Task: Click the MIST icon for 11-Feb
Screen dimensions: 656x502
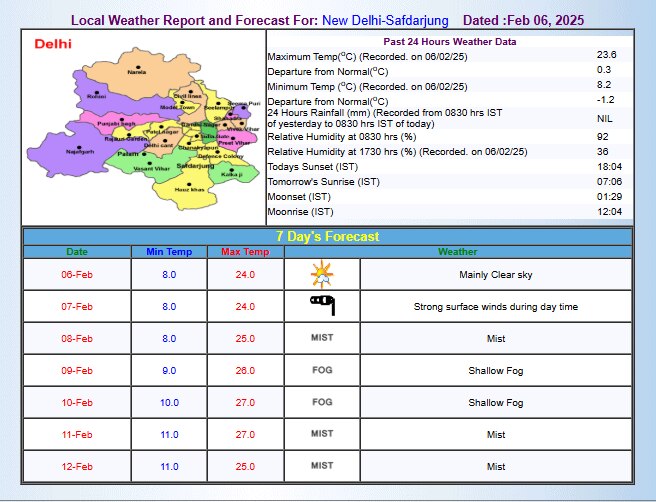Action: (321, 434)
